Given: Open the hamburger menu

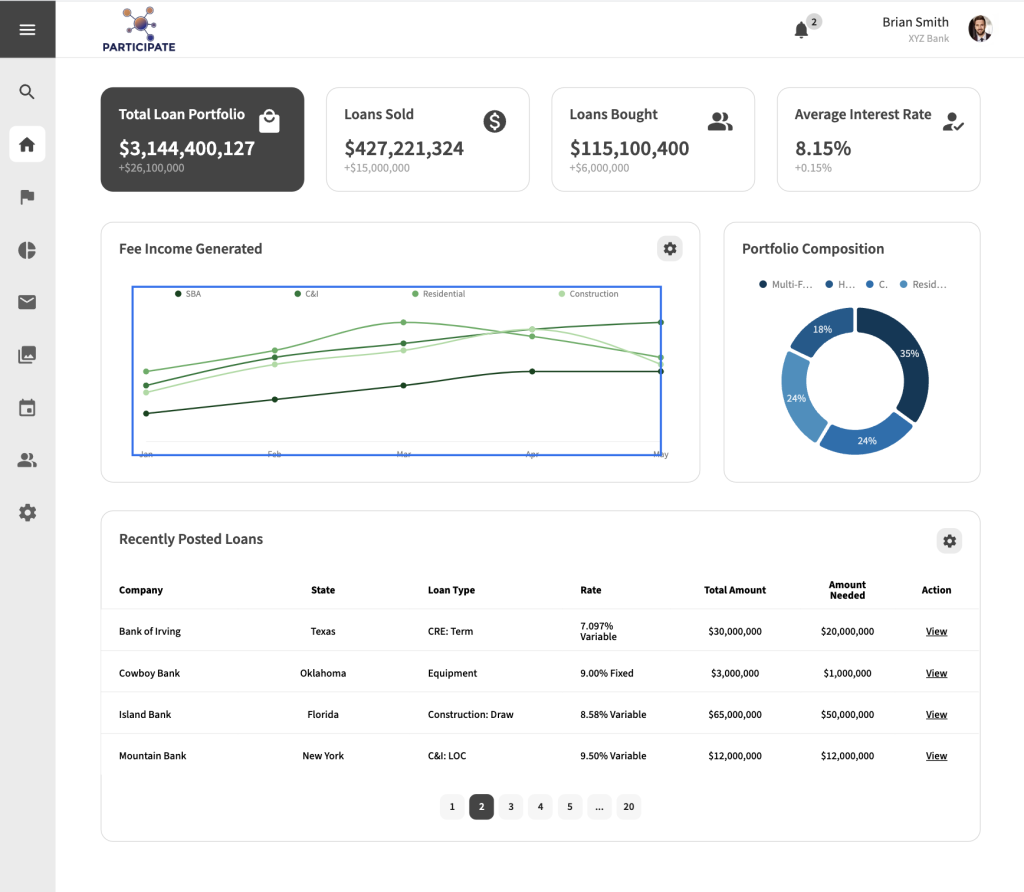Looking at the screenshot, I should [27, 30].
